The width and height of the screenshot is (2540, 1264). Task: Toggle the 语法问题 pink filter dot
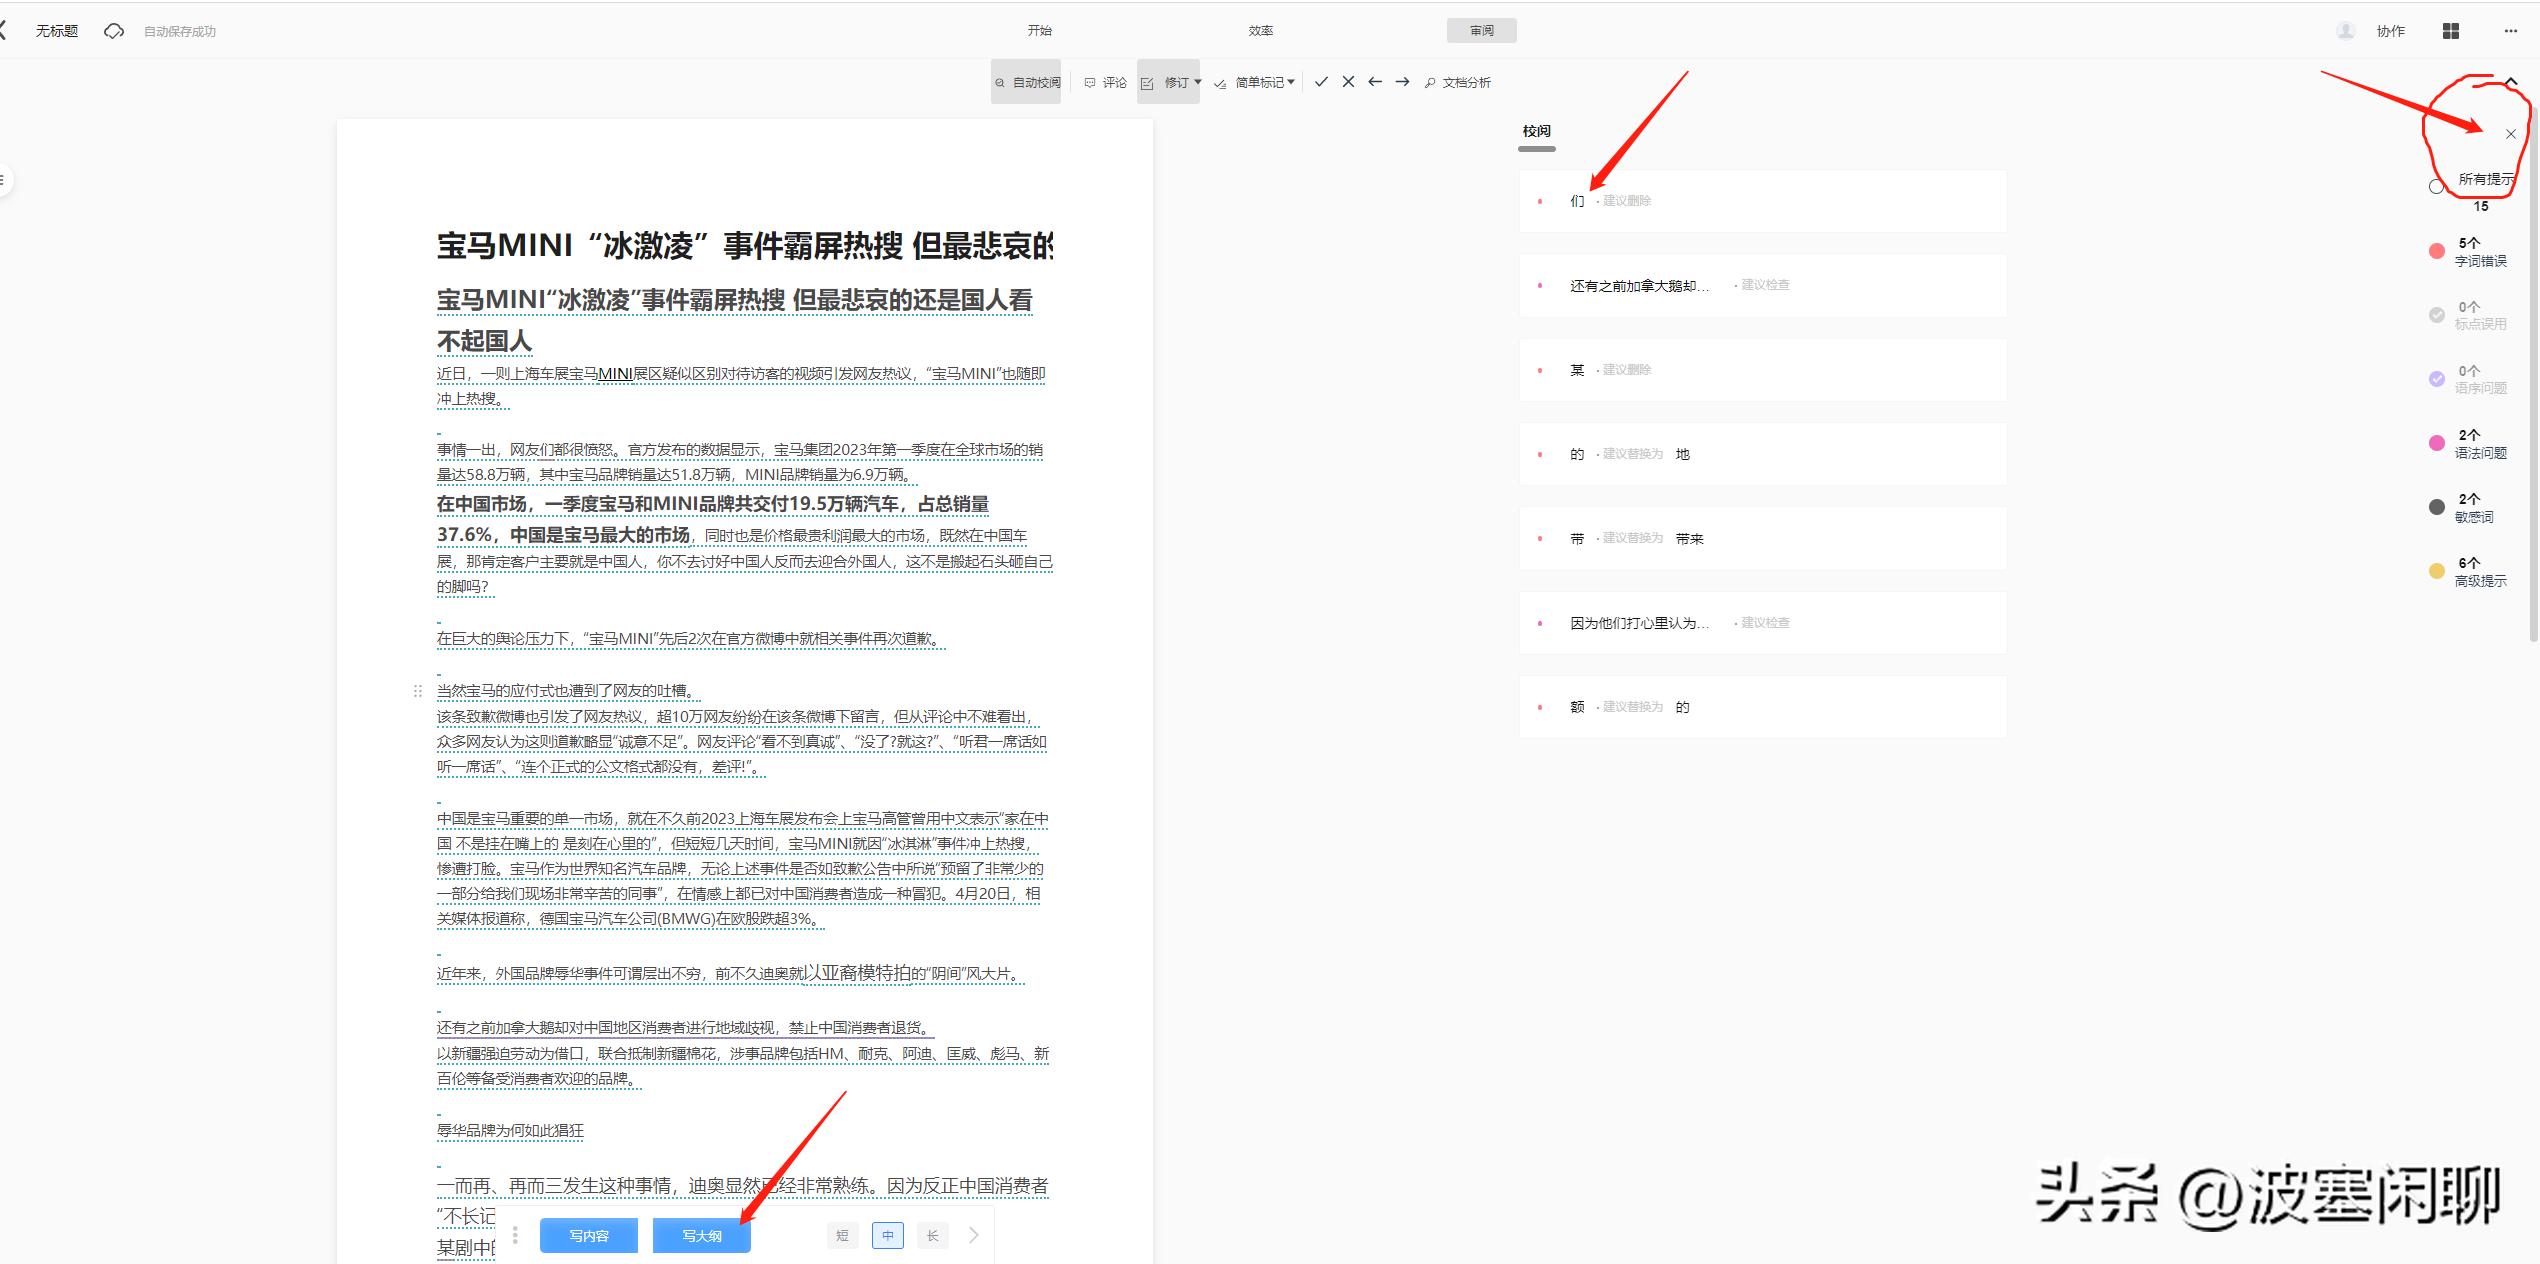tap(2437, 443)
